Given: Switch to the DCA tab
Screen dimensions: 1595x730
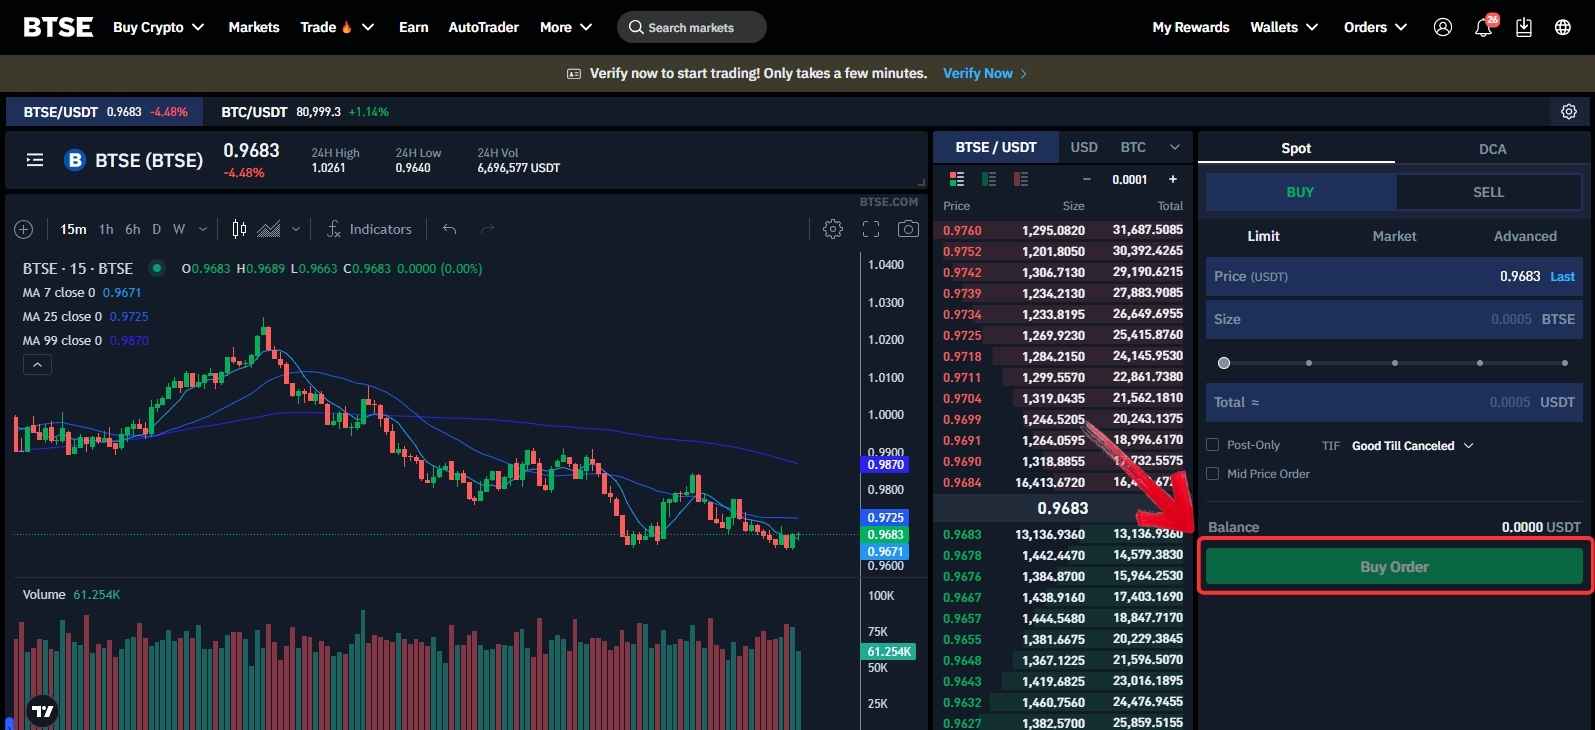Looking at the screenshot, I should point(1492,148).
